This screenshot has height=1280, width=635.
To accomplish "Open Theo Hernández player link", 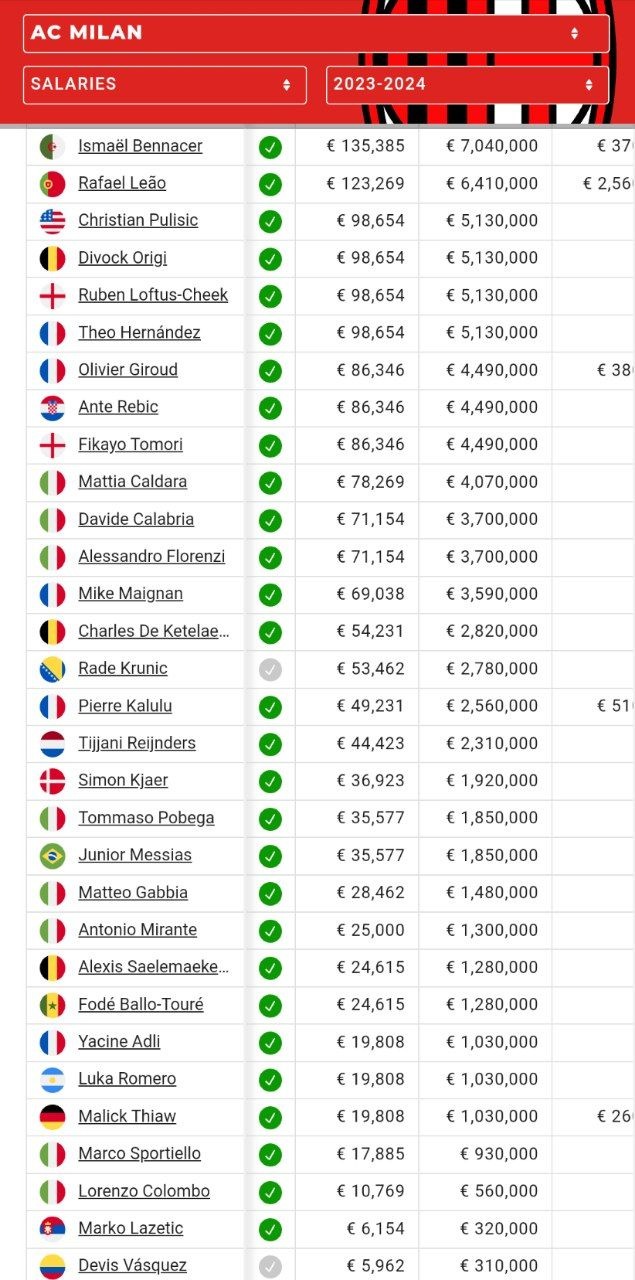I will tap(139, 333).
